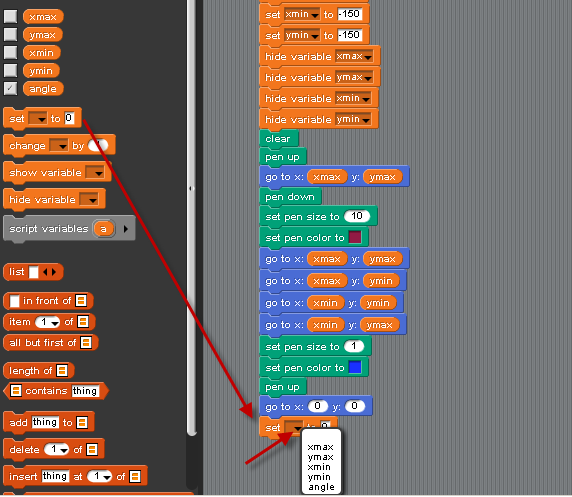Click the pen size 10 input field
Viewport: 572px width, 497px height.
[357, 216]
